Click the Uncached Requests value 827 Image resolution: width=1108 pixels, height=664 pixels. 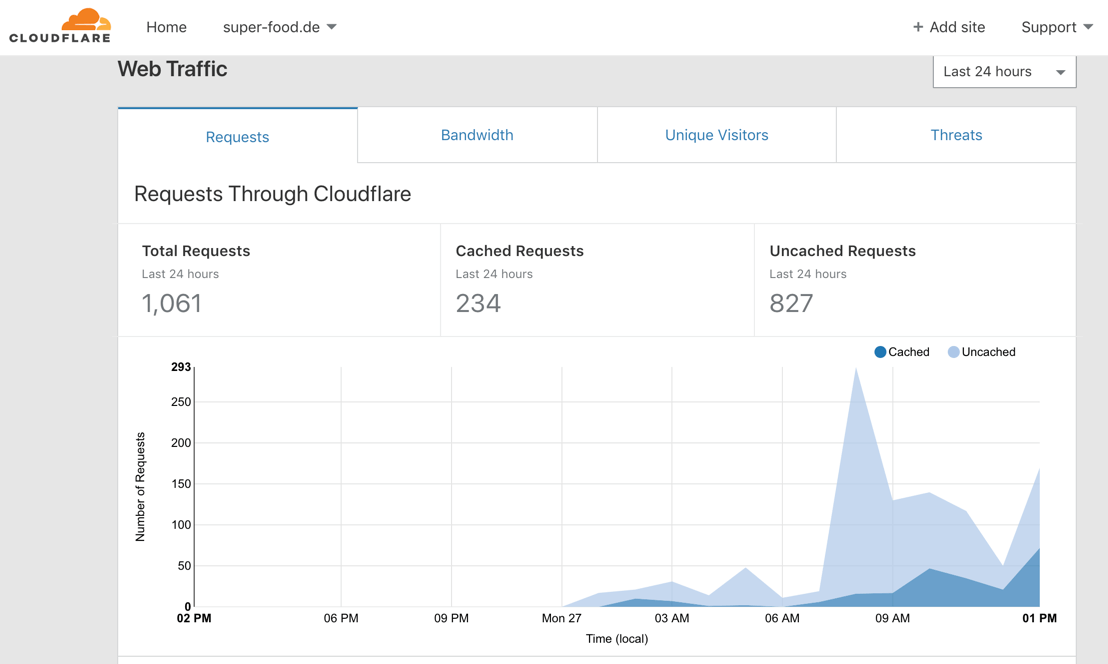pyautogui.click(x=791, y=303)
